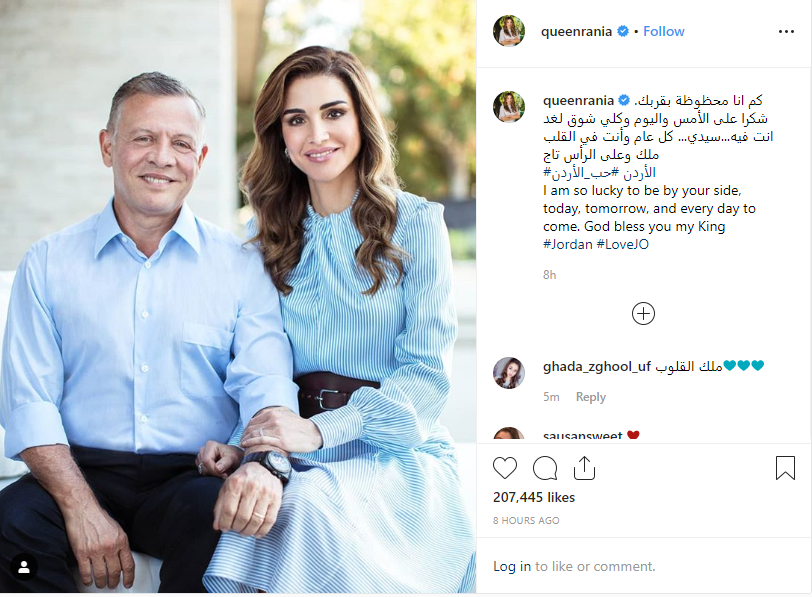Open comments with the speech bubble icon
This screenshot has height=597, width=812.
click(545, 468)
